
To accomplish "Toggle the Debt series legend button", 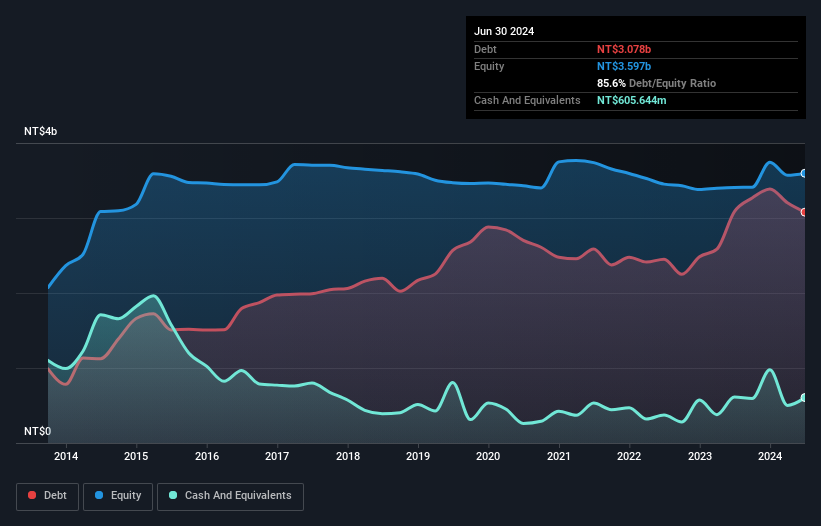I will (48, 496).
